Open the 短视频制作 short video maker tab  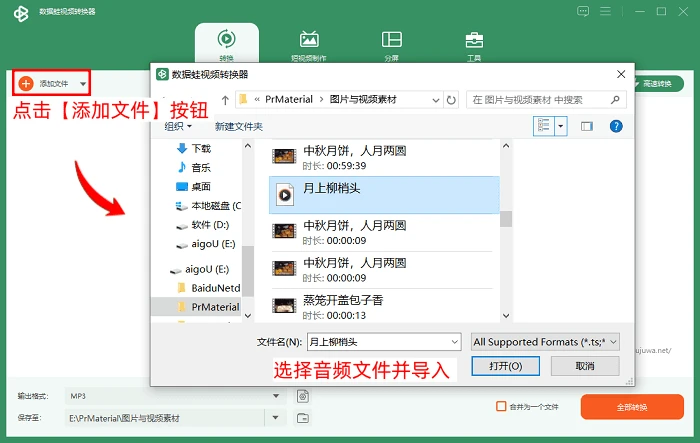(x=309, y=45)
